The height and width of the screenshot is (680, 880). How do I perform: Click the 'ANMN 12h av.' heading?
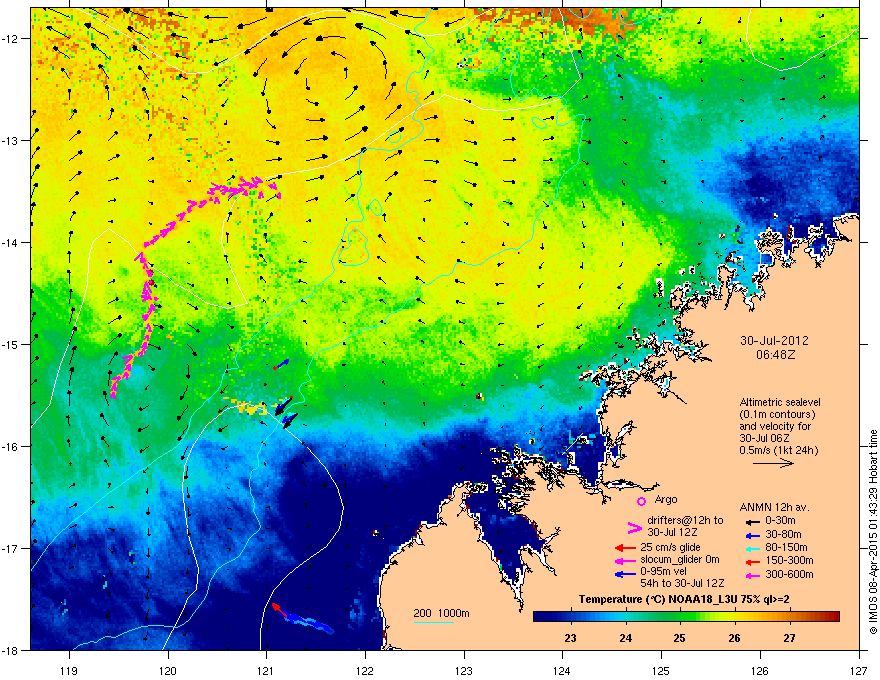tap(774, 508)
